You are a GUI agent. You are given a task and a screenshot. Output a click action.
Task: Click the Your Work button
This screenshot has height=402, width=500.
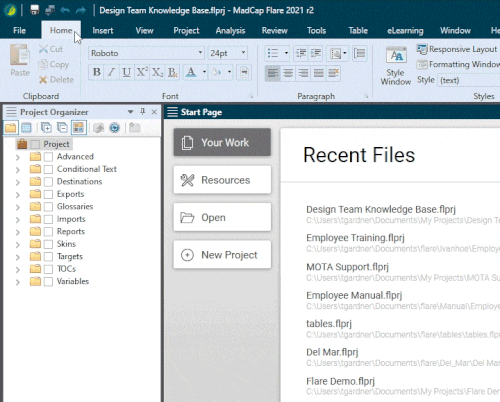[222, 142]
